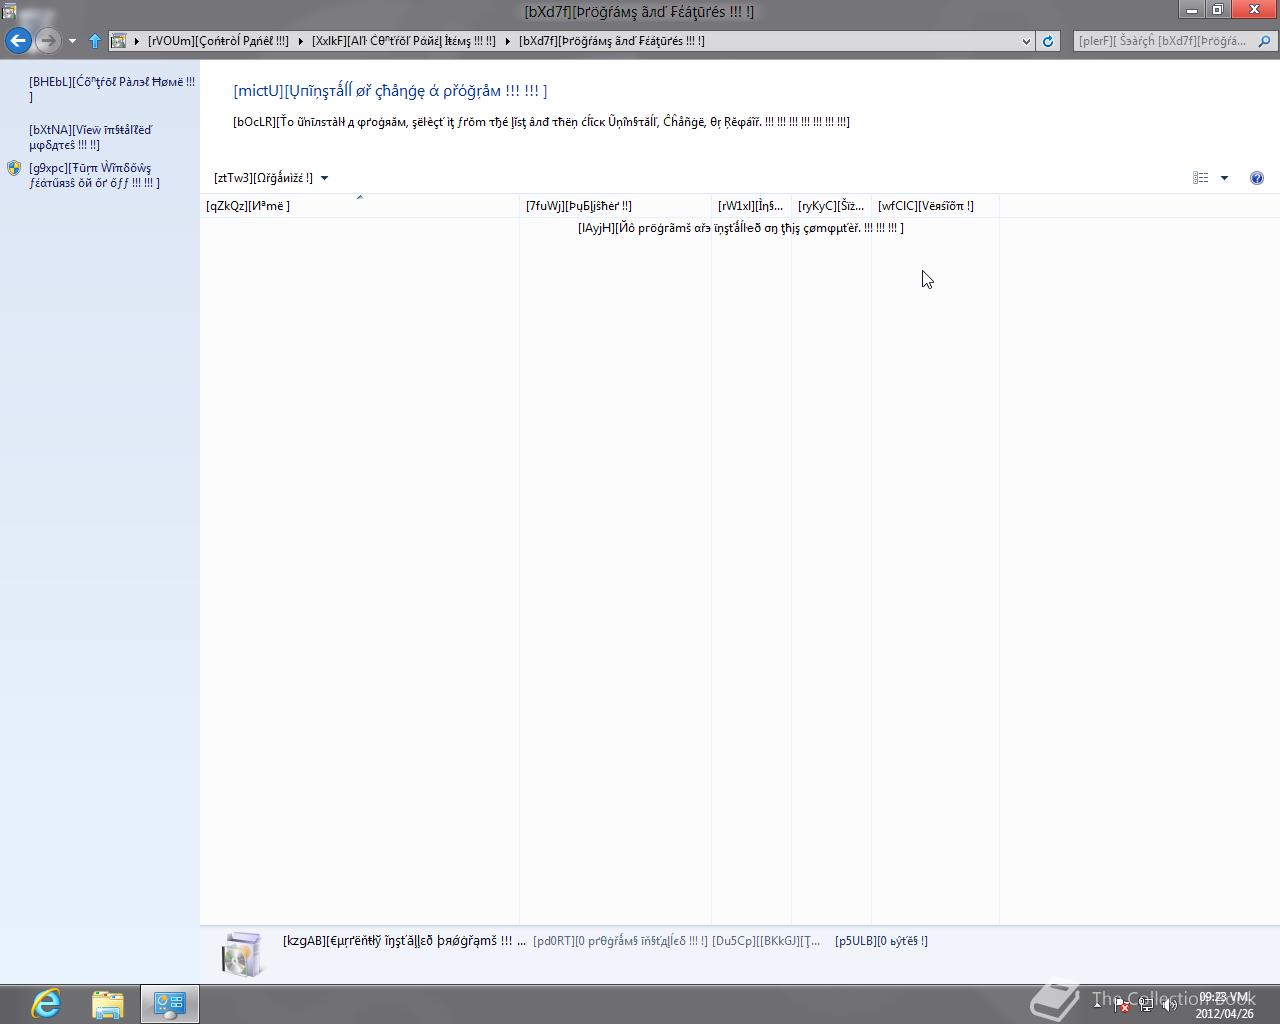Image resolution: width=1280 pixels, height=1024 pixels.
Task: Expand arrow after Control Panel breadcrumb
Action: 300,41
